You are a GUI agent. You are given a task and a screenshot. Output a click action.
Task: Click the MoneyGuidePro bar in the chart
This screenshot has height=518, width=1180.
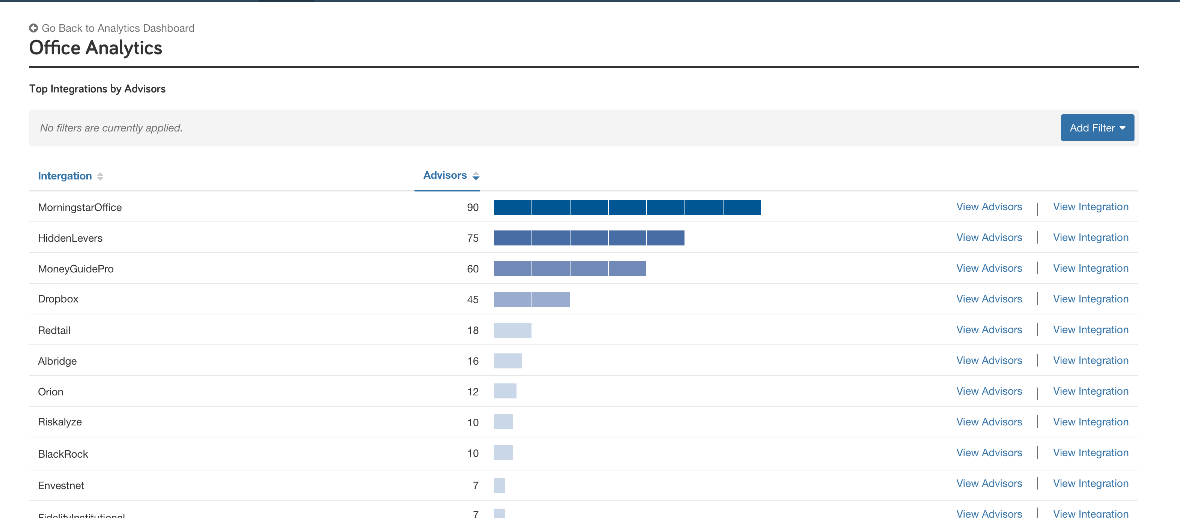point(570,269)
